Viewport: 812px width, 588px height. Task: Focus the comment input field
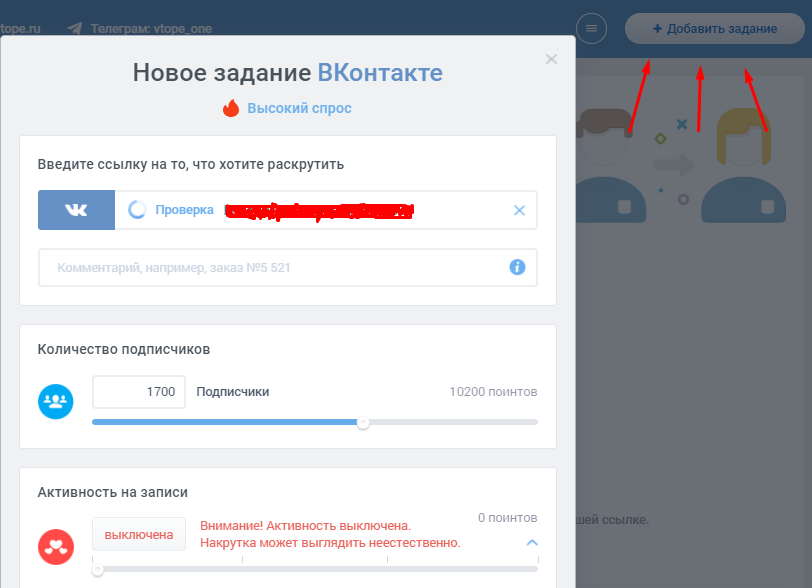(287, 267)
